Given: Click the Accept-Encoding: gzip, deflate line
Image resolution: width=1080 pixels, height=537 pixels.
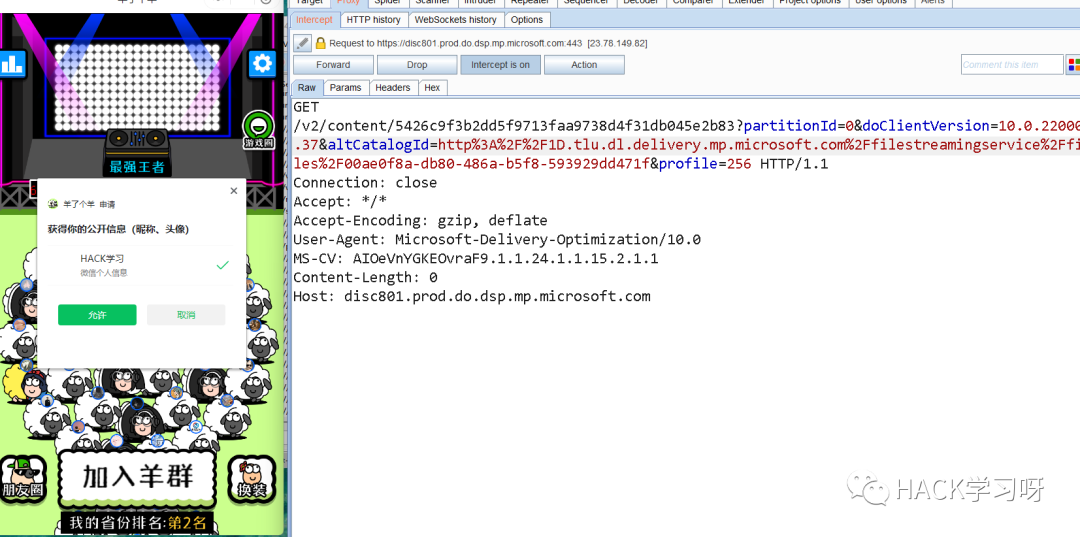Looking at the screenshot, I should (420, 221).
